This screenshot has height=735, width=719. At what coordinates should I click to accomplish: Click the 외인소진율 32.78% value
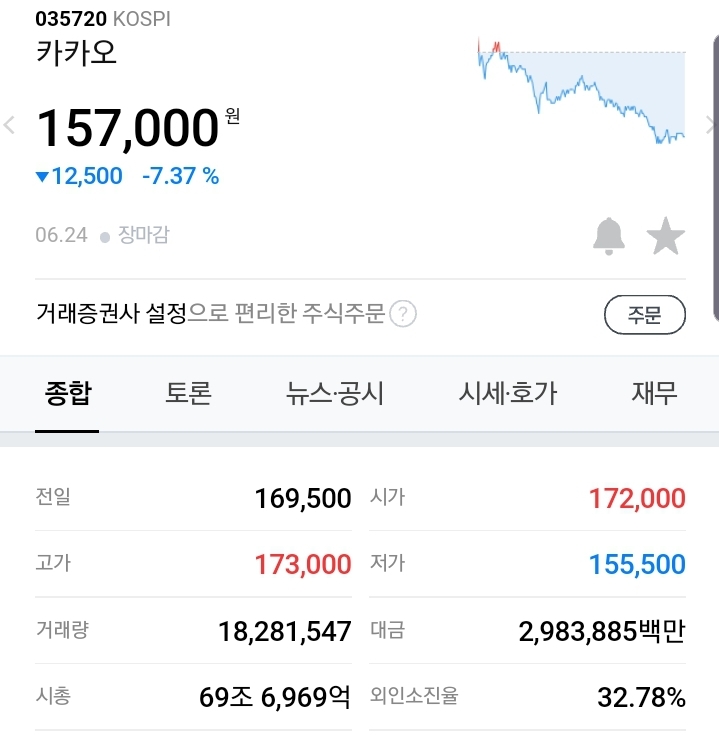coord(641,697)
